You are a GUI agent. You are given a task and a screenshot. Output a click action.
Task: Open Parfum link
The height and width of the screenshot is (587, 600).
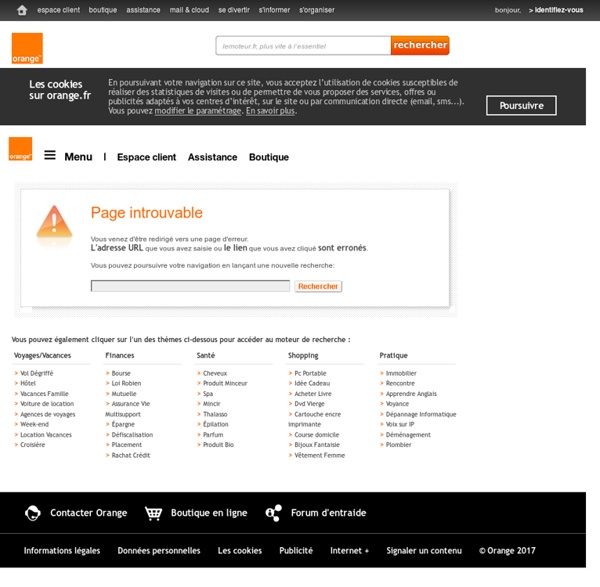point(213,435)
